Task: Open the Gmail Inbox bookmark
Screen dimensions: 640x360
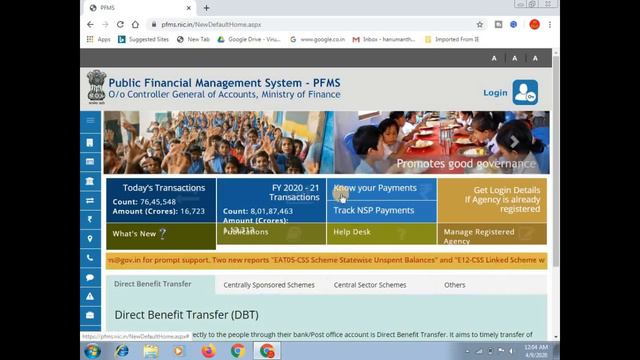Action: point(384,39)
